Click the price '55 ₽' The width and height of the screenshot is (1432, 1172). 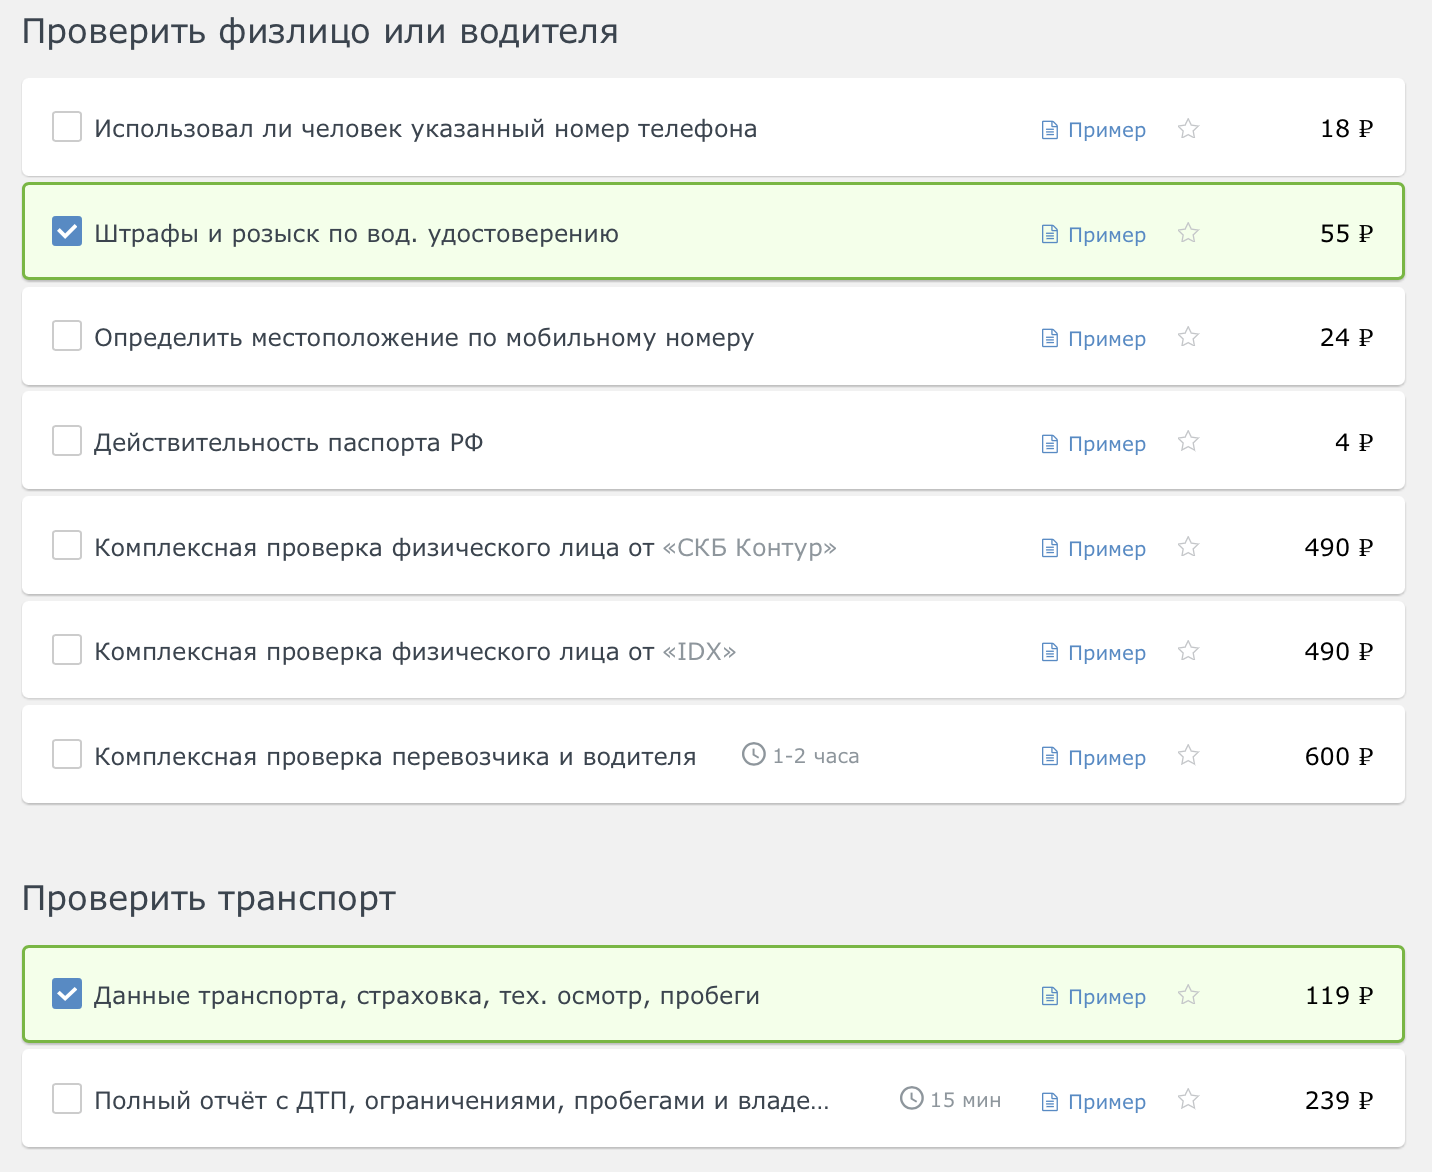(x=1347, y=233)
